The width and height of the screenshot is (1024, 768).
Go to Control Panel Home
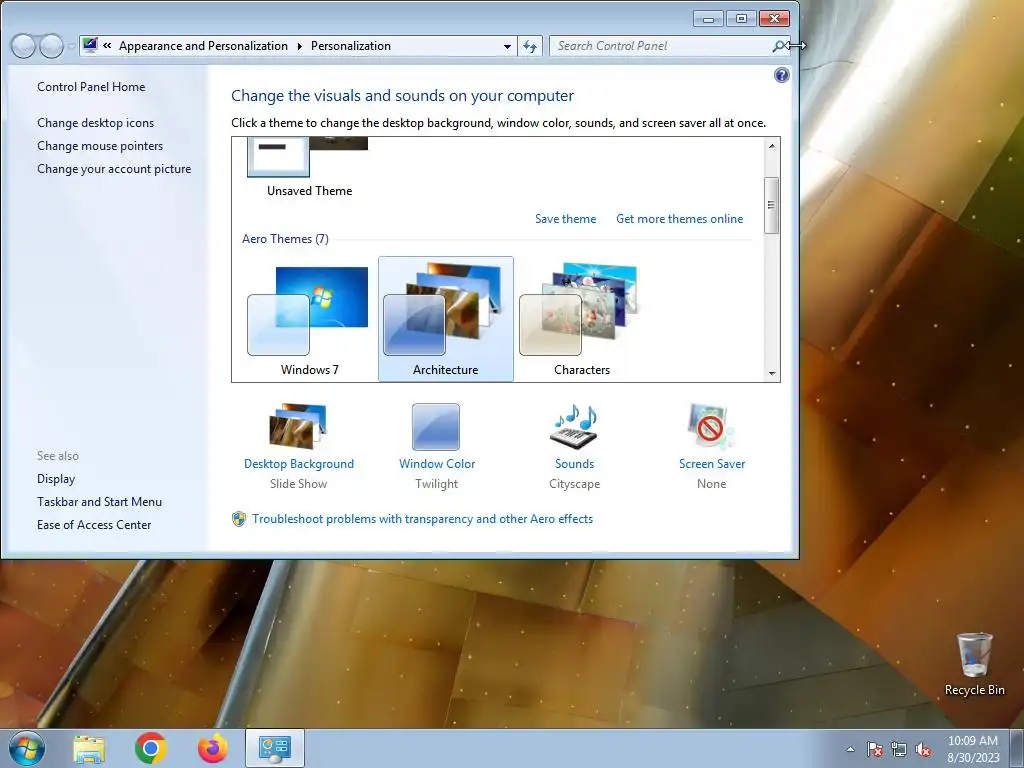pos(91,87)
